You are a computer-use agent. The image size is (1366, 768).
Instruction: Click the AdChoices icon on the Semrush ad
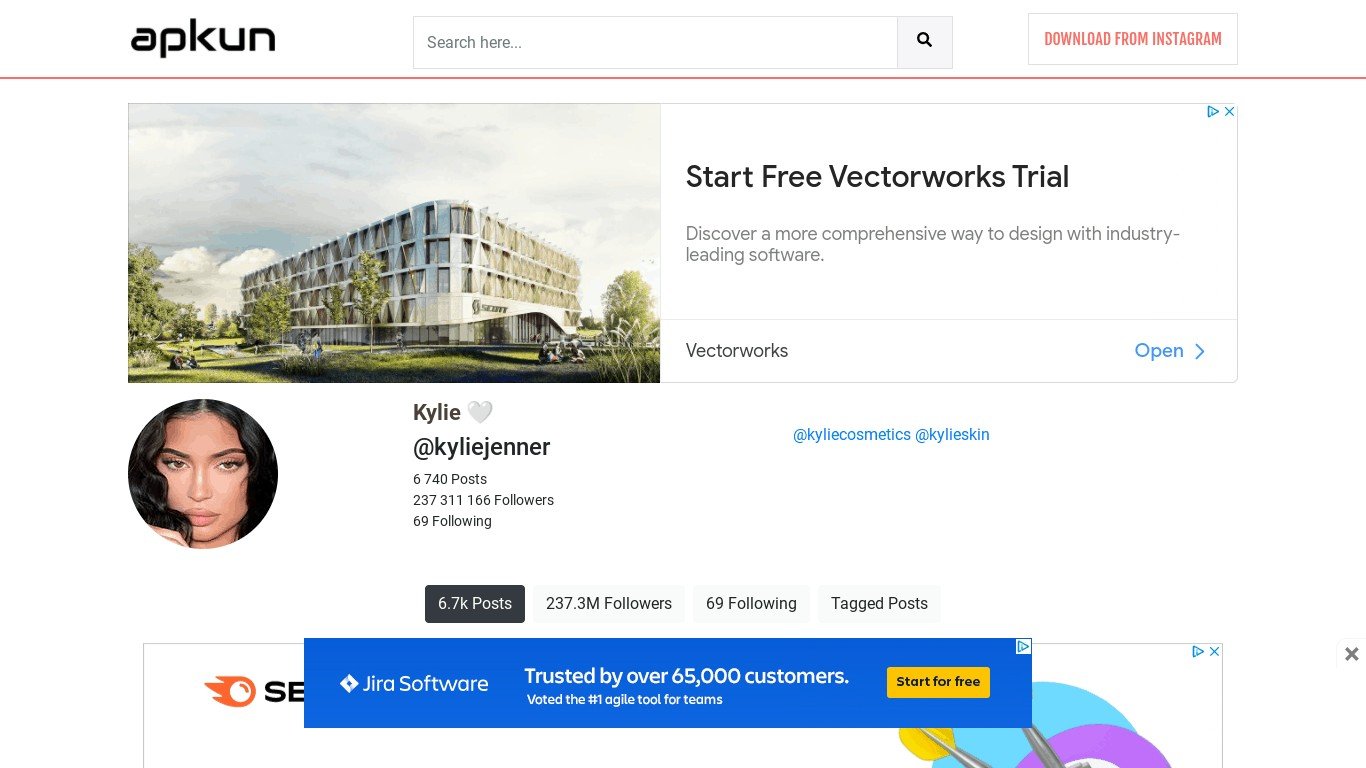(x=1198, y=652)
